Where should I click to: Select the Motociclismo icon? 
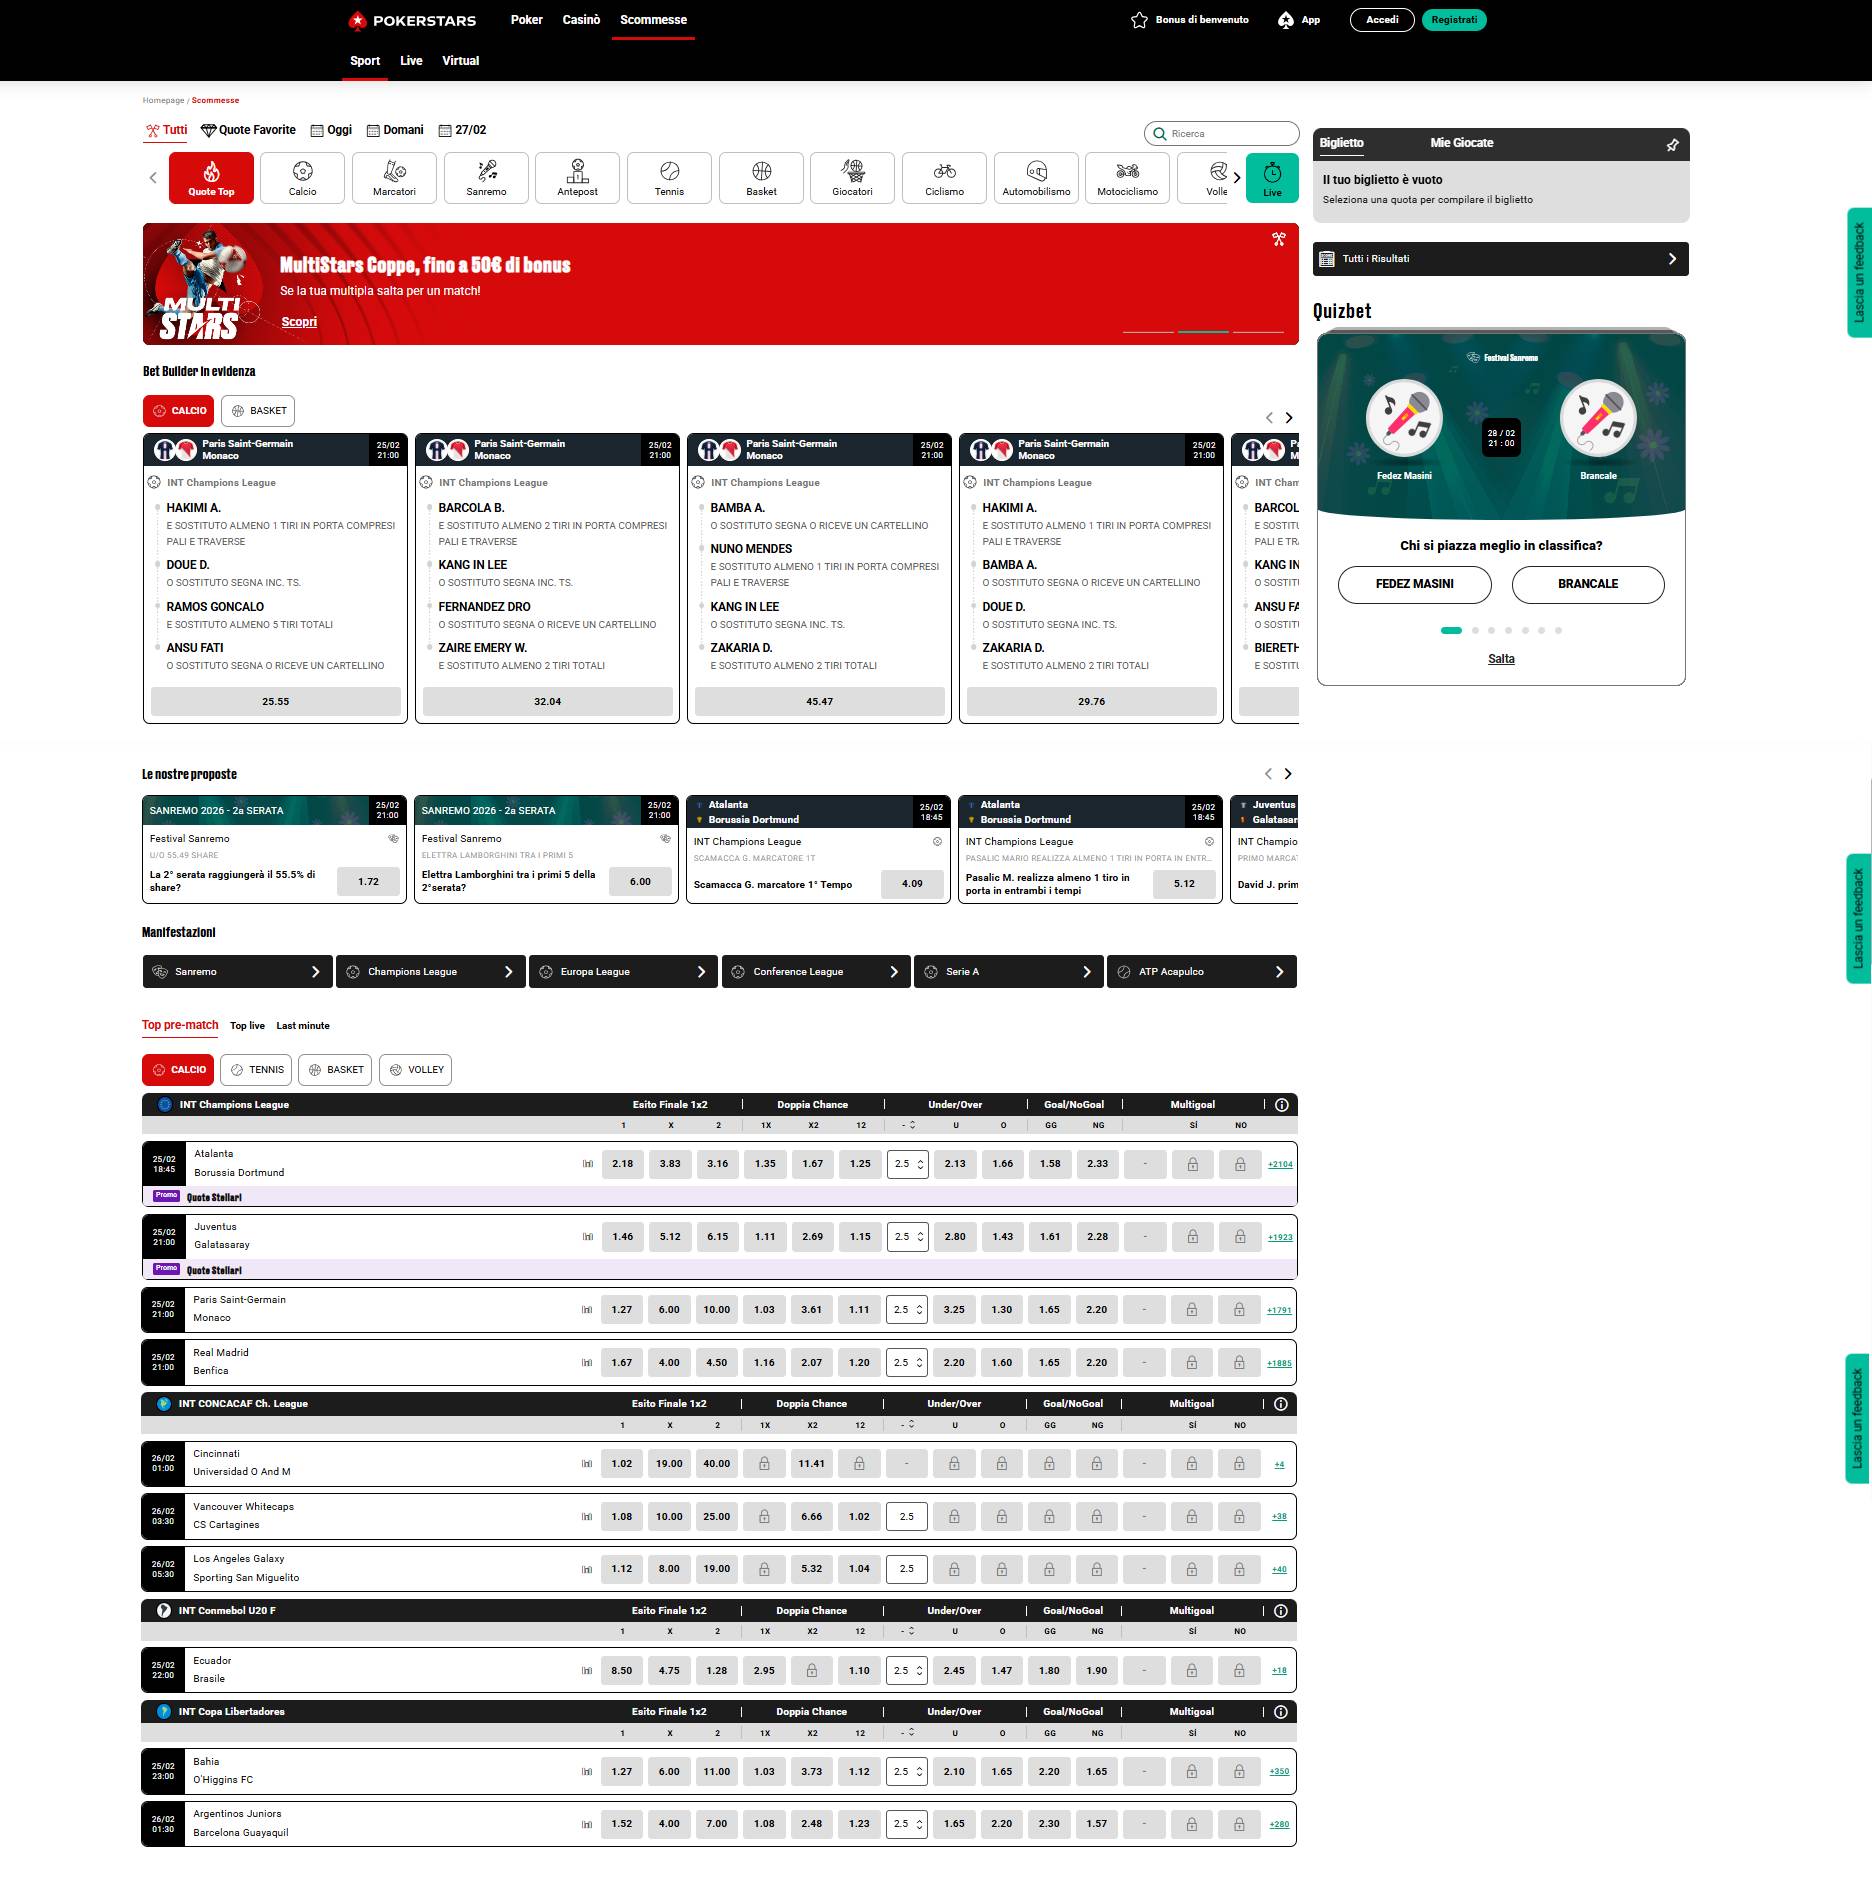(1127, 178)
